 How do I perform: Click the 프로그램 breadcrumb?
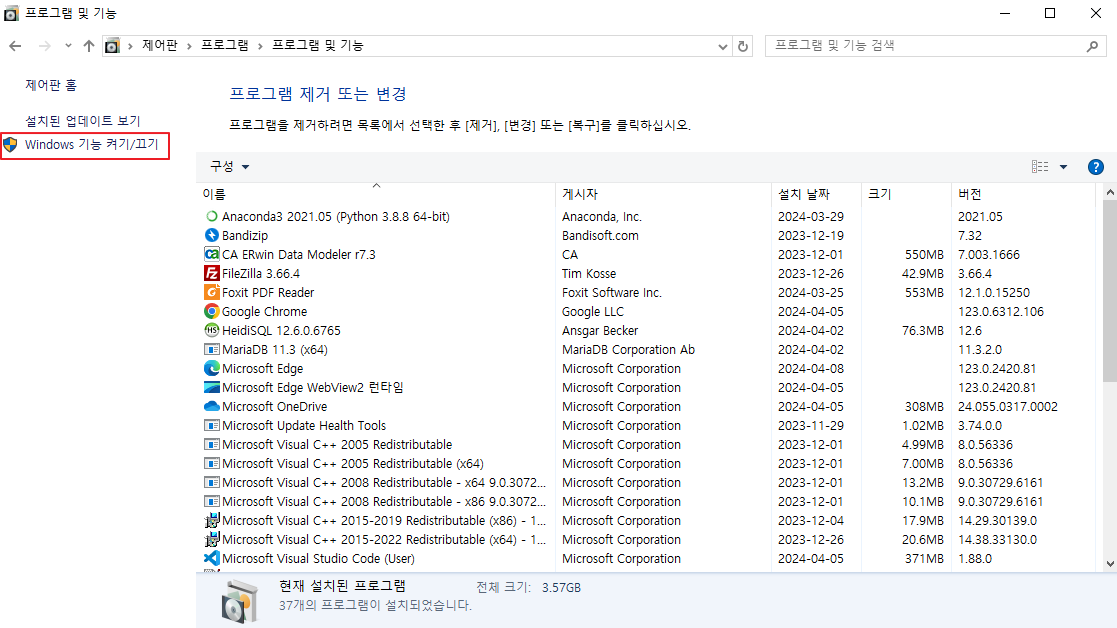(x=224, y=46)
